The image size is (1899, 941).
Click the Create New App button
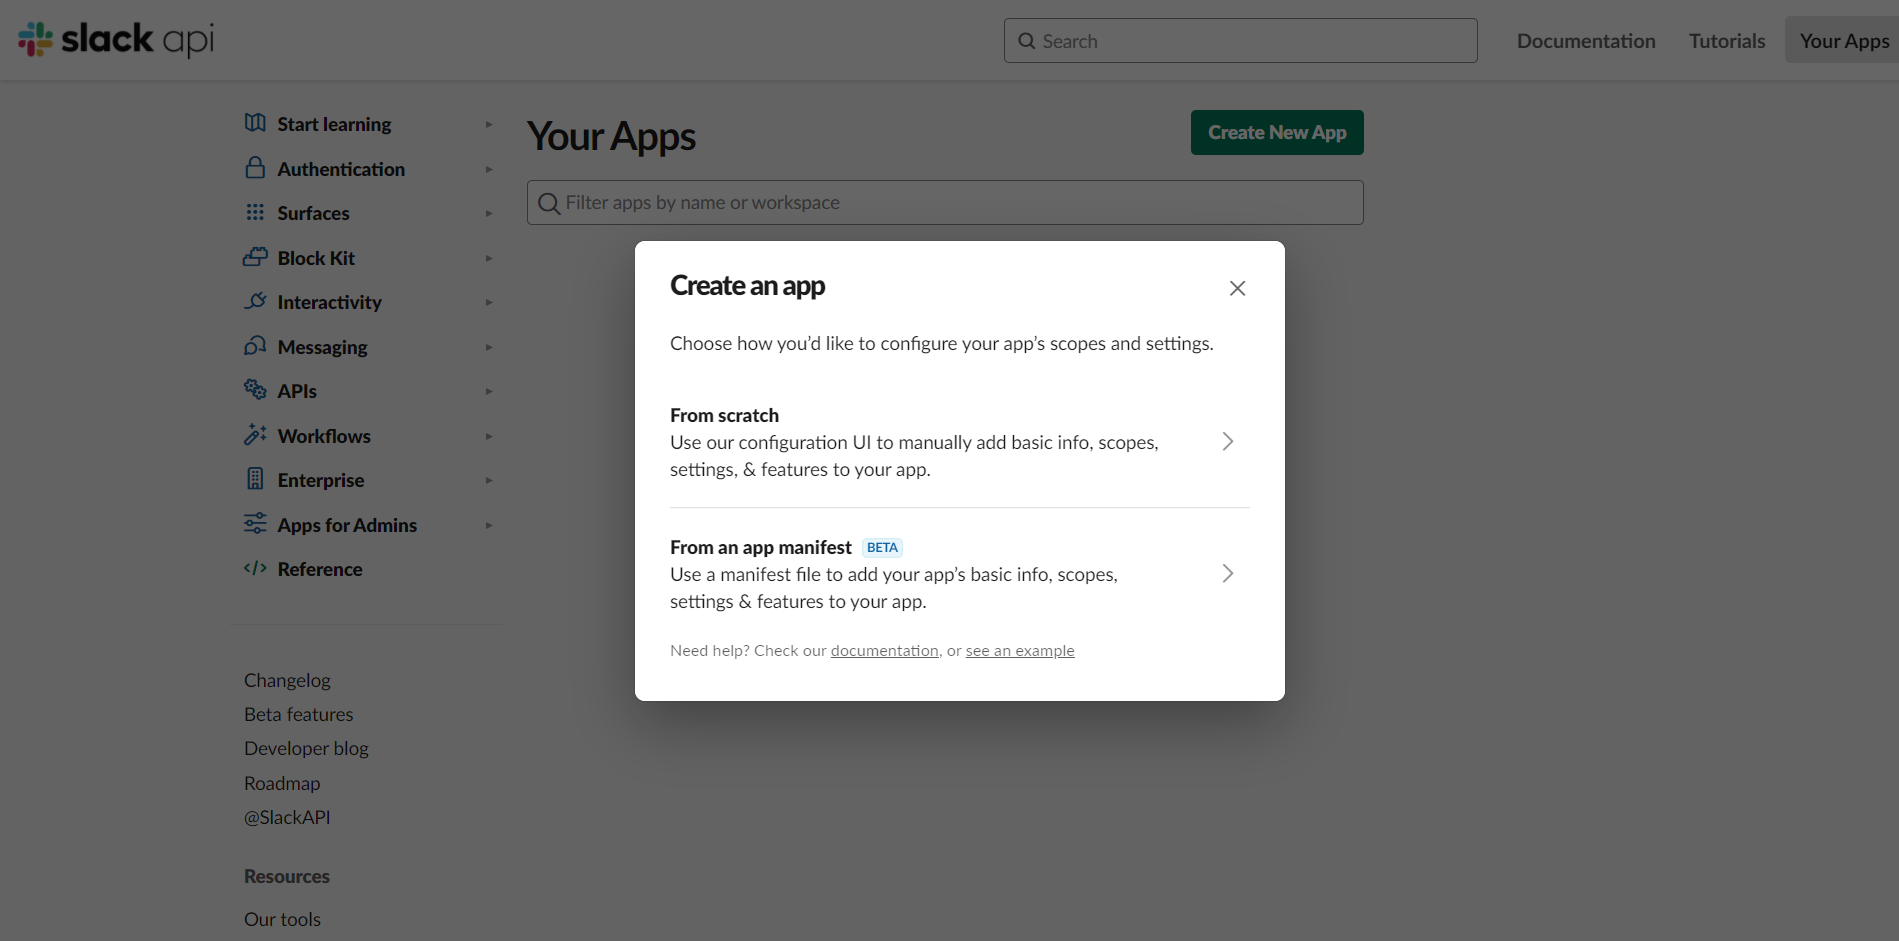[x=1277, y=133]
